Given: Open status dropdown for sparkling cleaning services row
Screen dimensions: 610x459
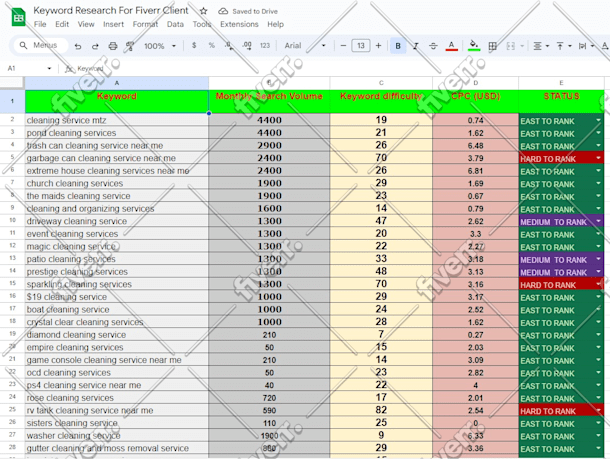Looking at the screenshot, I should click(598, 284).
